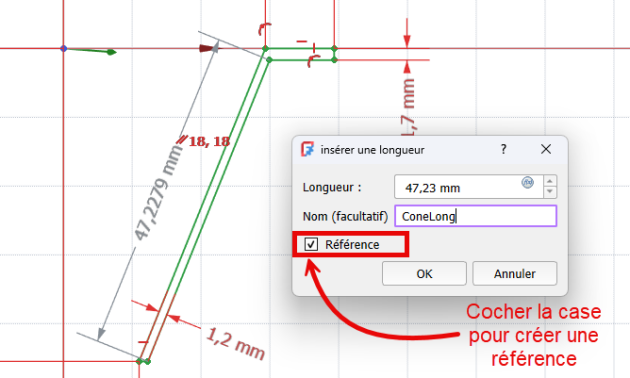Increase length with the spin up arrow
This screenshot has height=378, width=630.
550,181
